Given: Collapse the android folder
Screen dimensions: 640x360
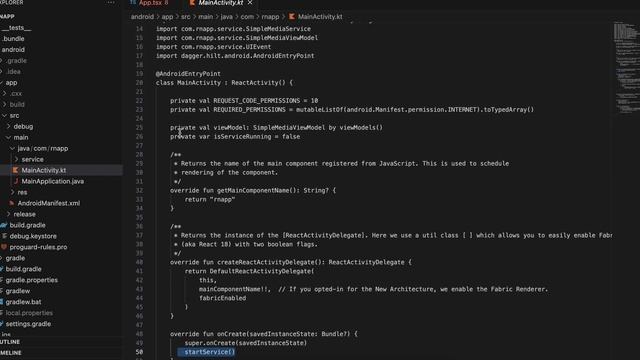Looking at the screenshot, I should (x=13, y=50).
